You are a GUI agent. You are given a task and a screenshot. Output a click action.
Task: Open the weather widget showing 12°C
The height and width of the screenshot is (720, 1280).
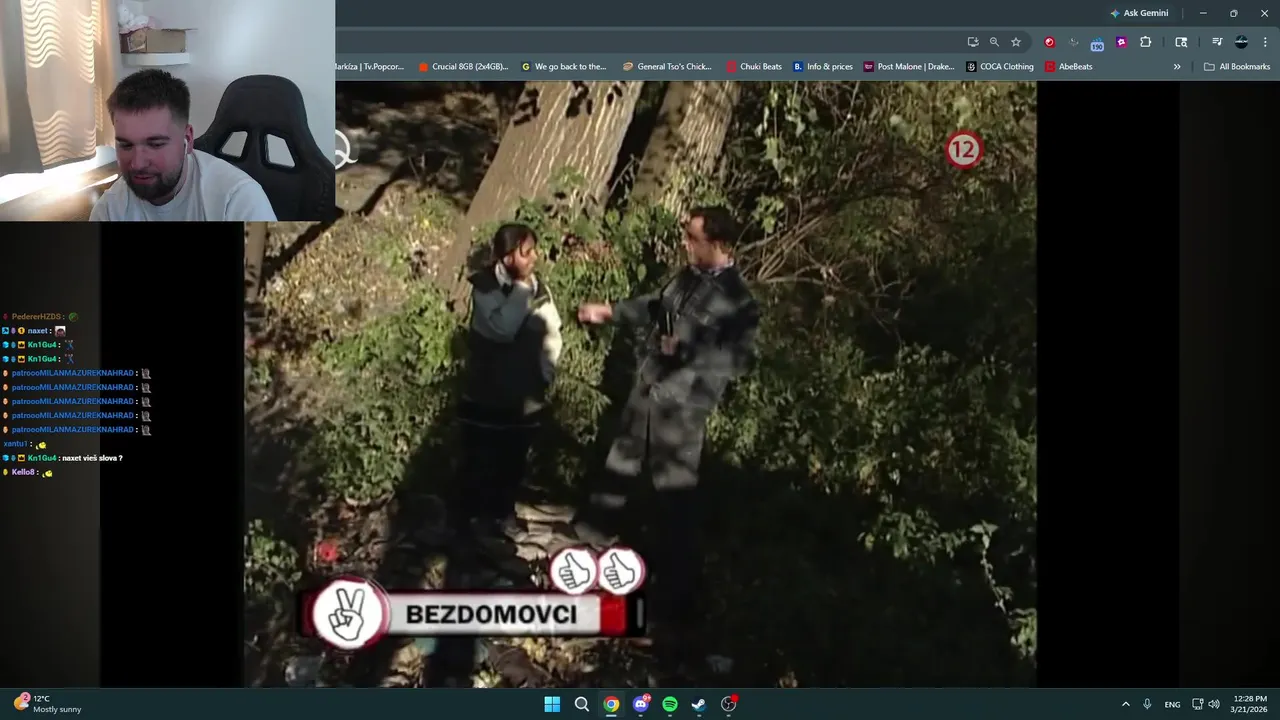click(47, 704)
